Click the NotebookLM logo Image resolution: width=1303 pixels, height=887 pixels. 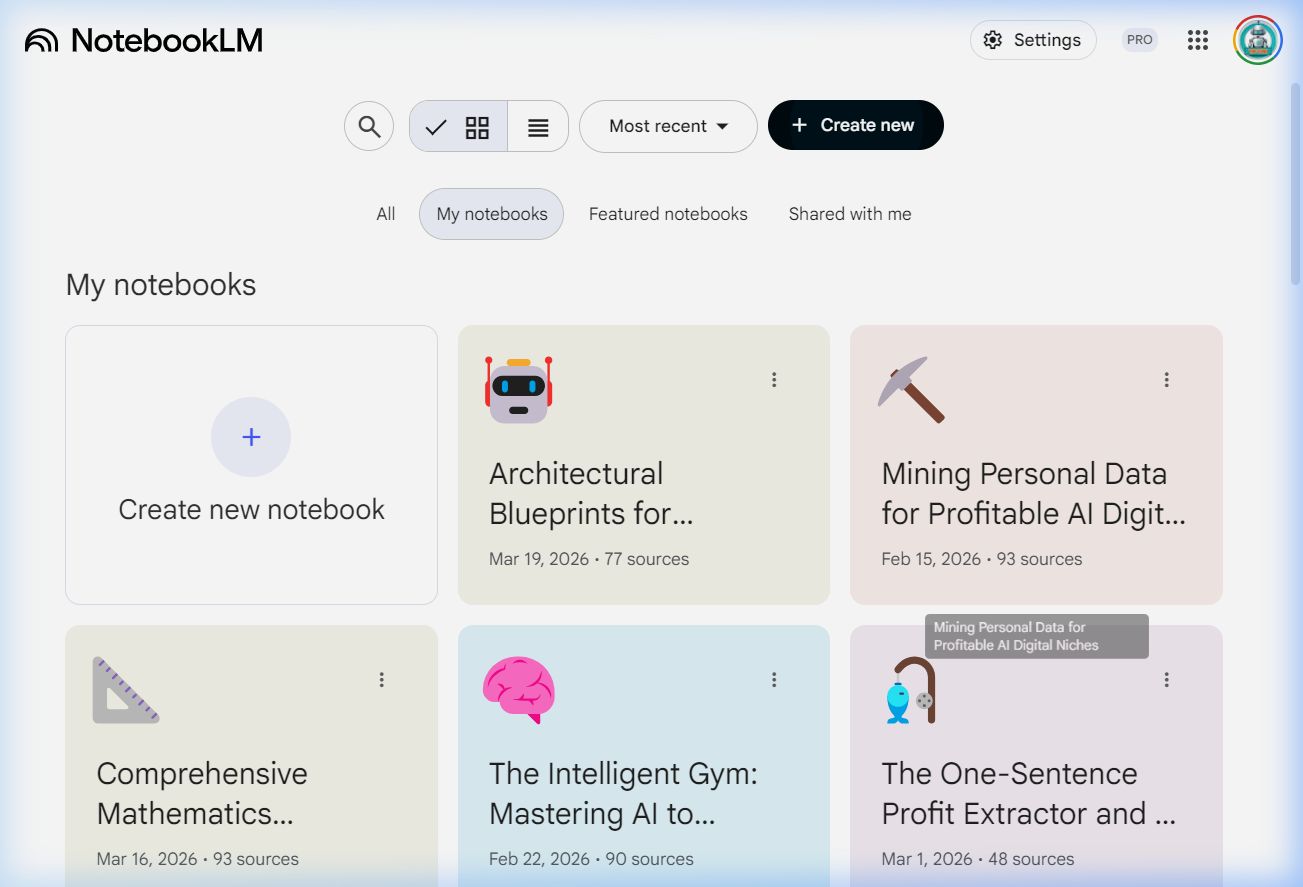pyautogui.click(x=144, y=40)
